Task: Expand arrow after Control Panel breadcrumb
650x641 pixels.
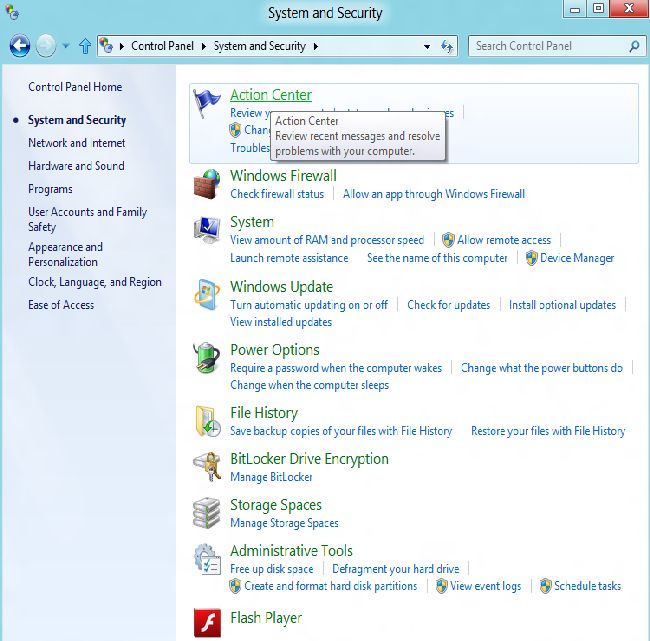Action: 204,46
